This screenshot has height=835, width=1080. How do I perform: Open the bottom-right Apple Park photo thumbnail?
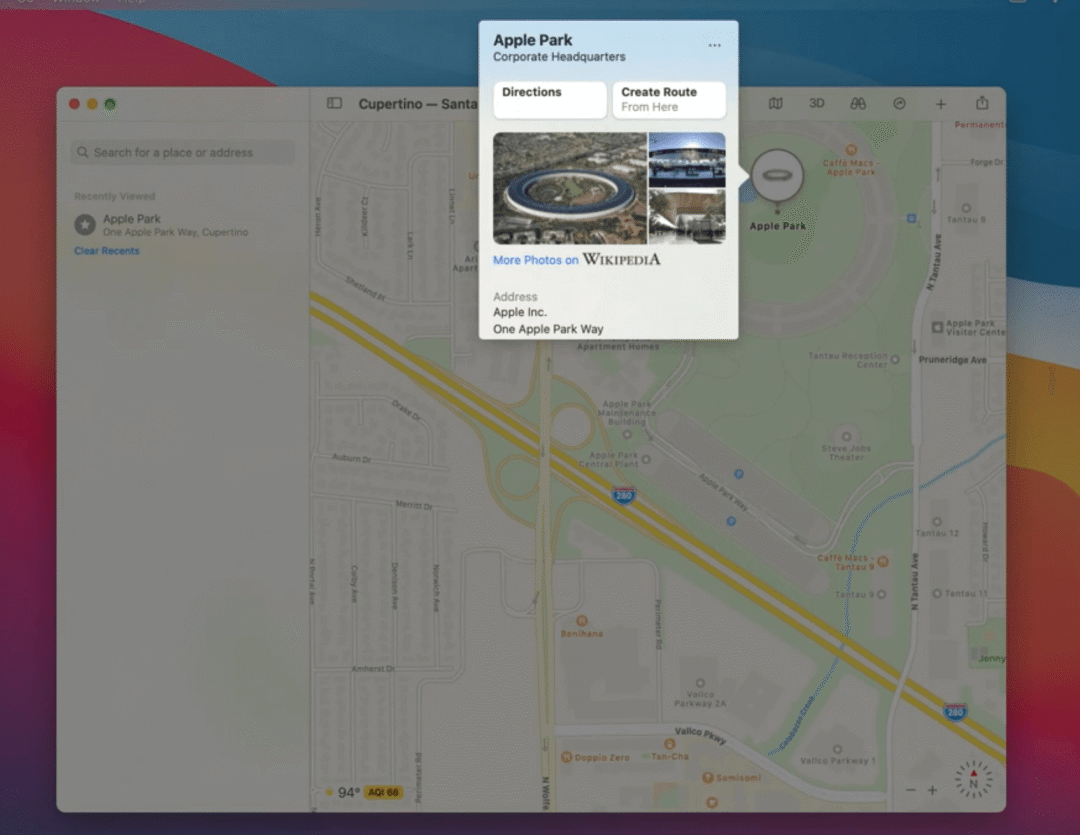pos(687,217)
